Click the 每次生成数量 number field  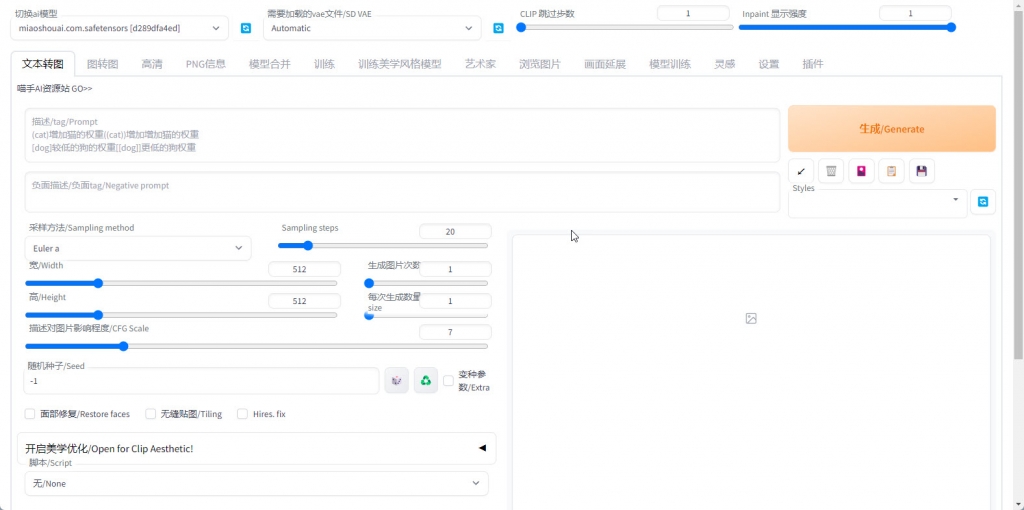point(455,301)
